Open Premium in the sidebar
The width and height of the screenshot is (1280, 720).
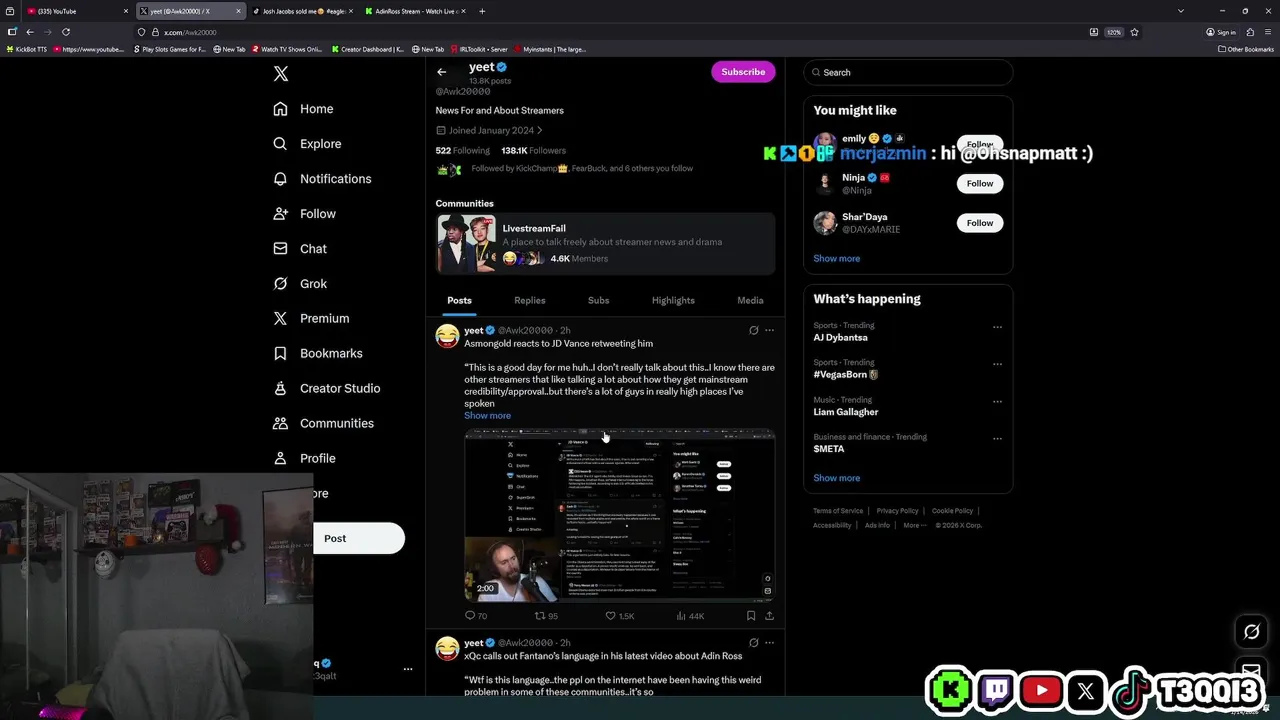pos(311,319)
